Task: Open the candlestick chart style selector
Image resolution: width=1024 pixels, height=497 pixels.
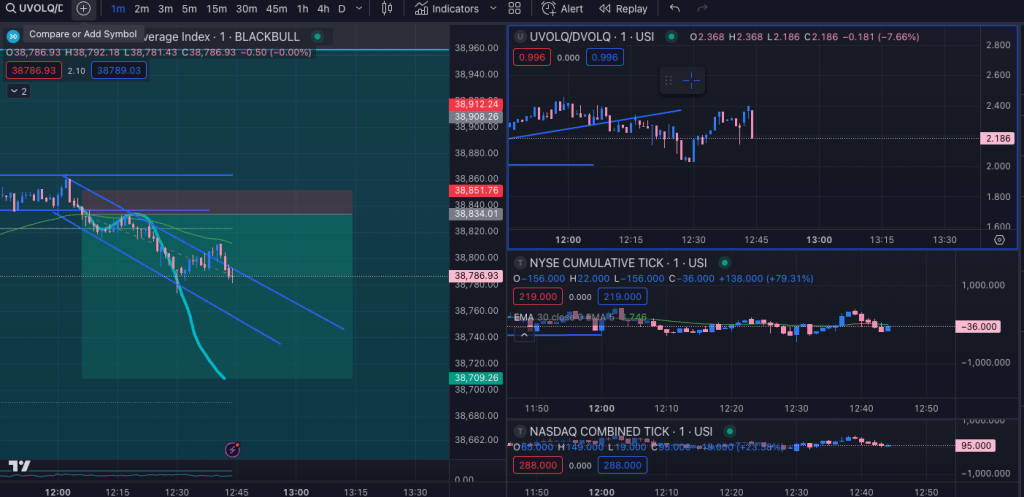Action: [x=388, y=8]
